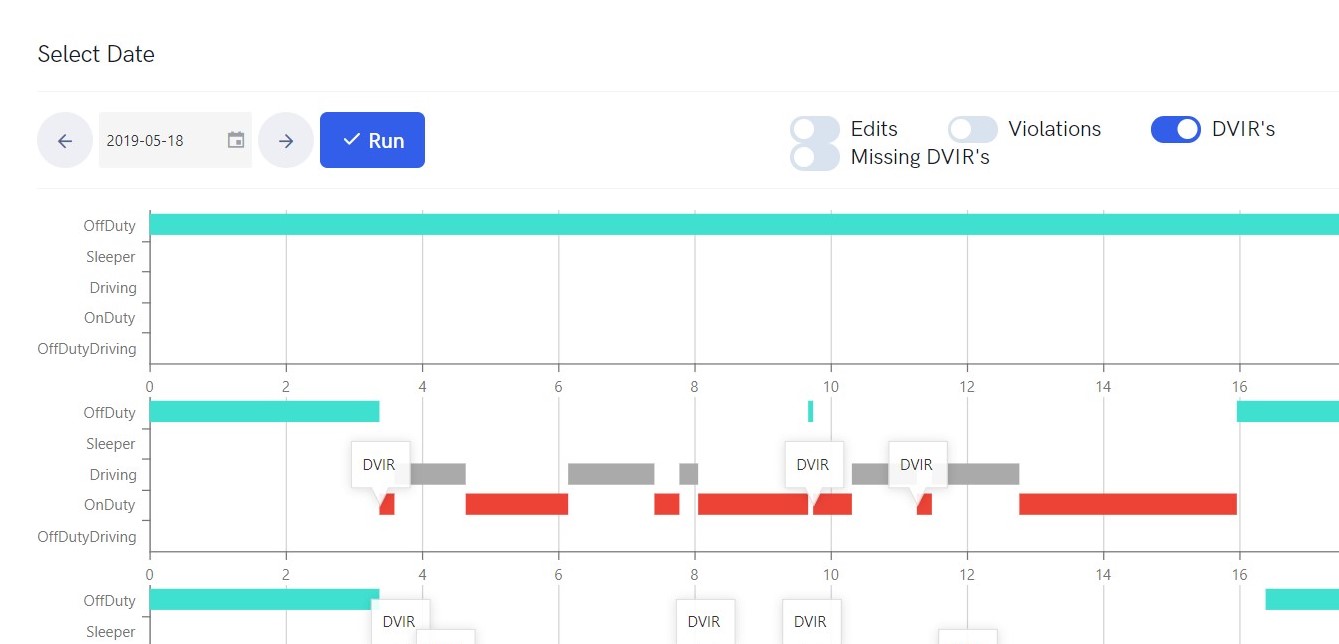
Task: Click the third chart's DVIR marker near hour 4
Action: pyautogui.click(x=400, y=621)
